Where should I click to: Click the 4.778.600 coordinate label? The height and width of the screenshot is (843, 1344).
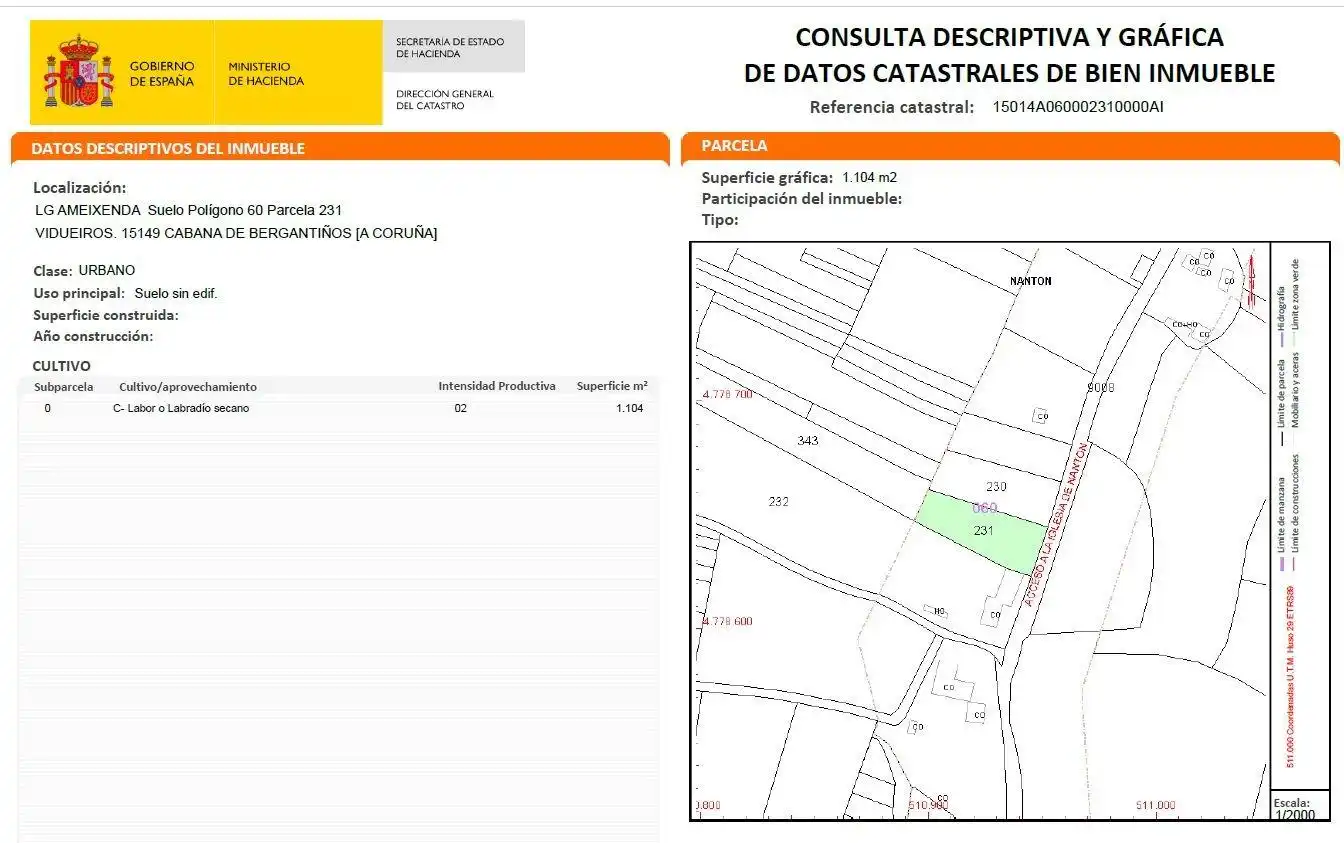pos(727,621)
